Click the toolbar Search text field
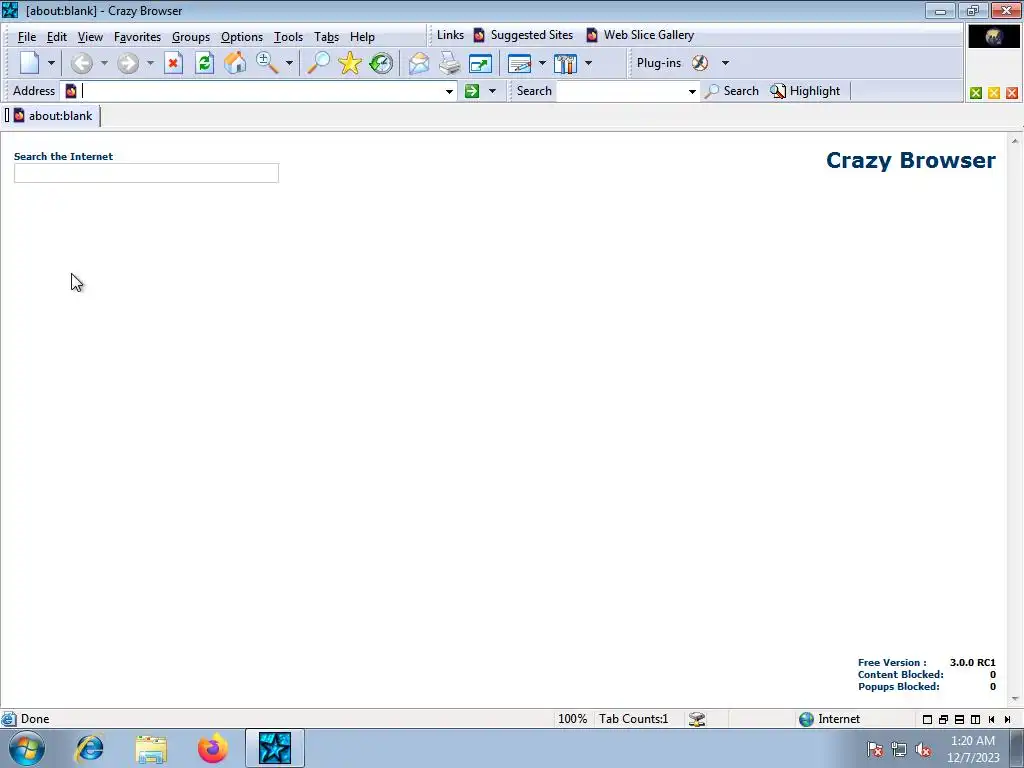Image resolution: width=1024 pixels, height=768 pixels. pyautogui.click(x=620, y=91)
